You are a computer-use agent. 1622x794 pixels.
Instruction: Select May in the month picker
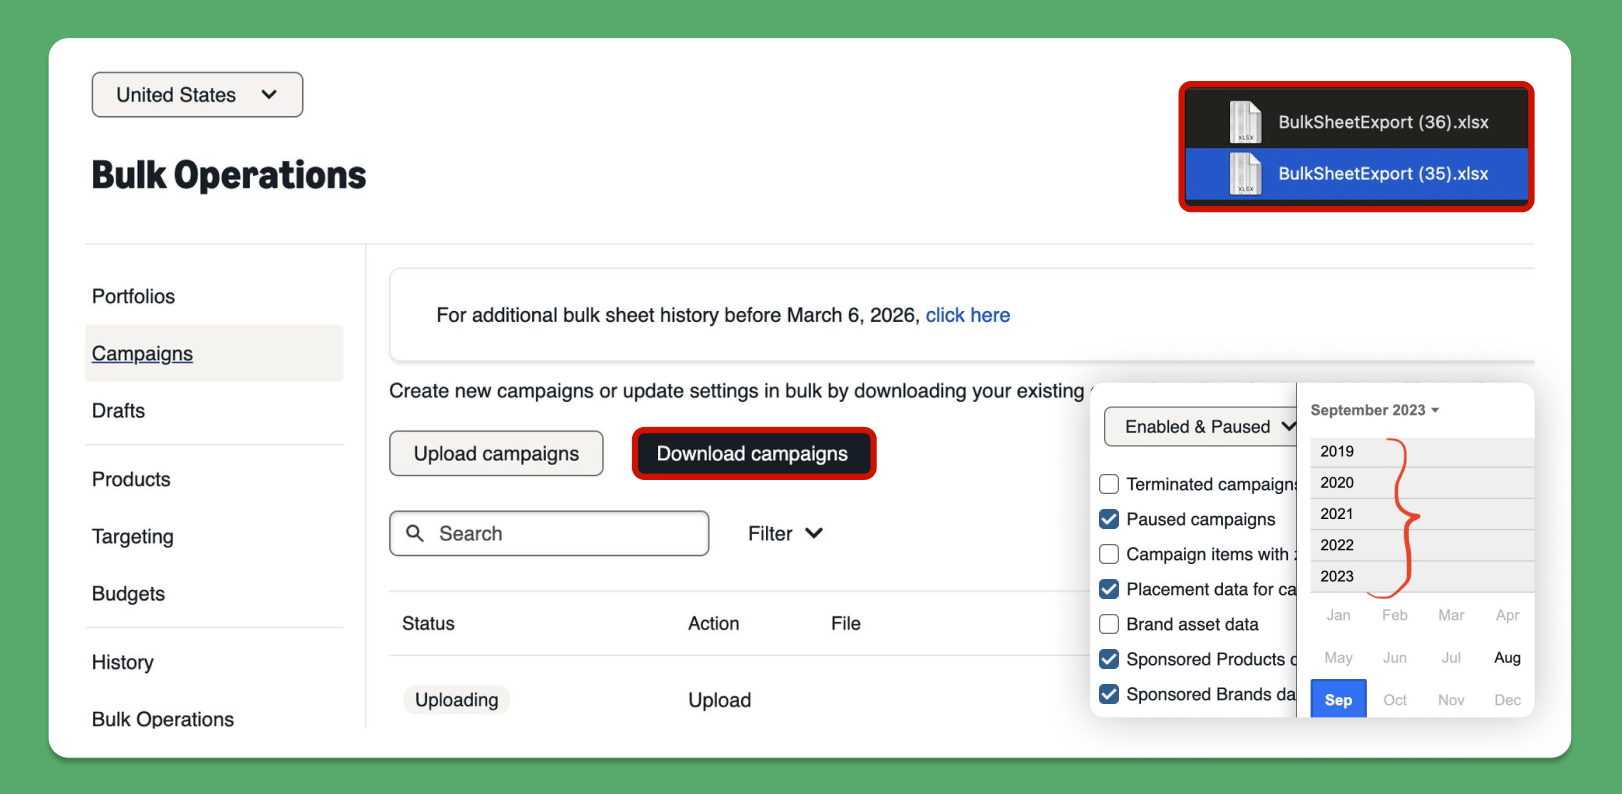coord(1338,658)
